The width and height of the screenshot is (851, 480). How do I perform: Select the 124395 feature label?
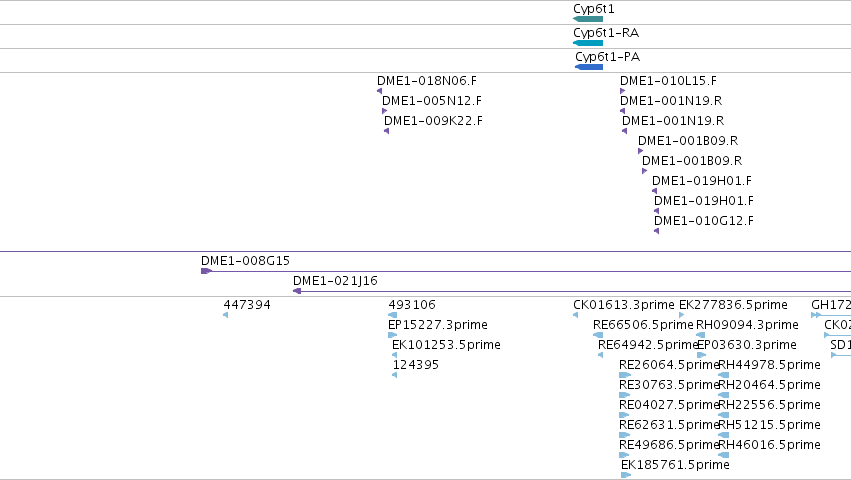tap(416, 365)
